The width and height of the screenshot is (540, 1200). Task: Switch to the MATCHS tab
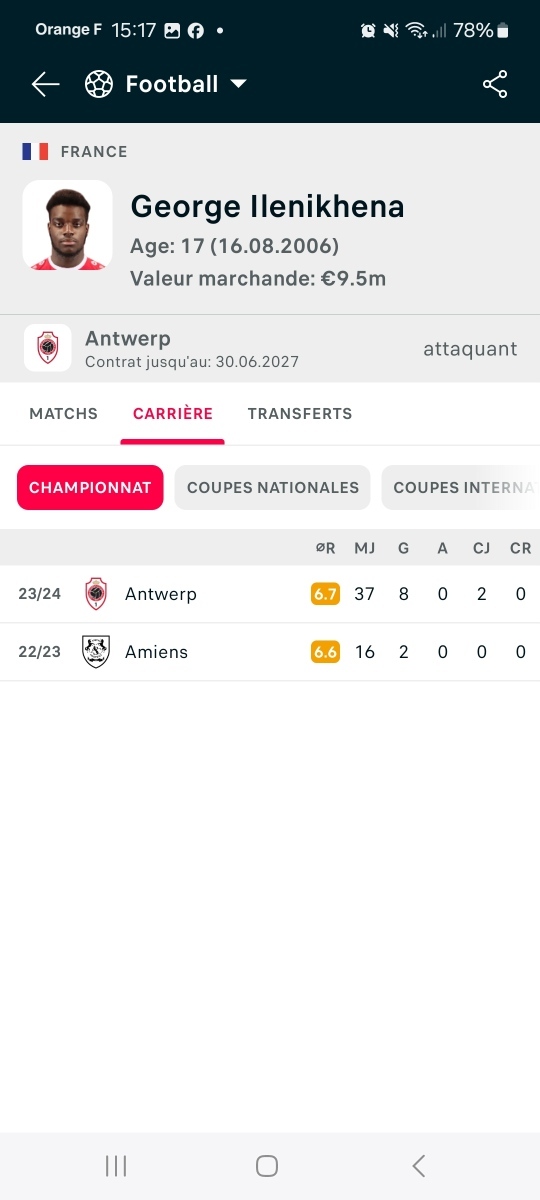64,414
